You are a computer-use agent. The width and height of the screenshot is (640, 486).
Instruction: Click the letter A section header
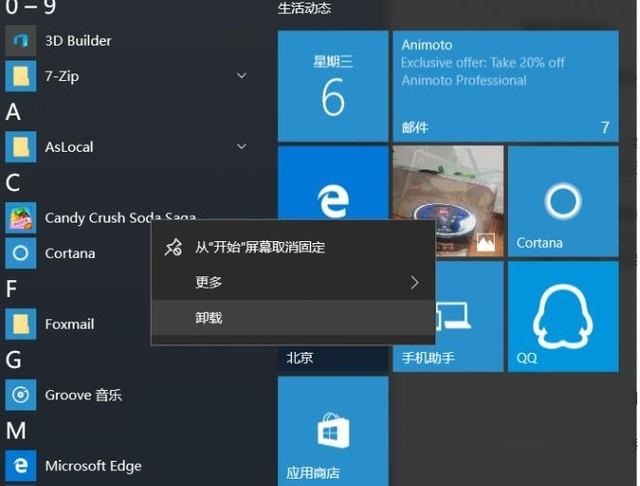(x=13, y=112)
